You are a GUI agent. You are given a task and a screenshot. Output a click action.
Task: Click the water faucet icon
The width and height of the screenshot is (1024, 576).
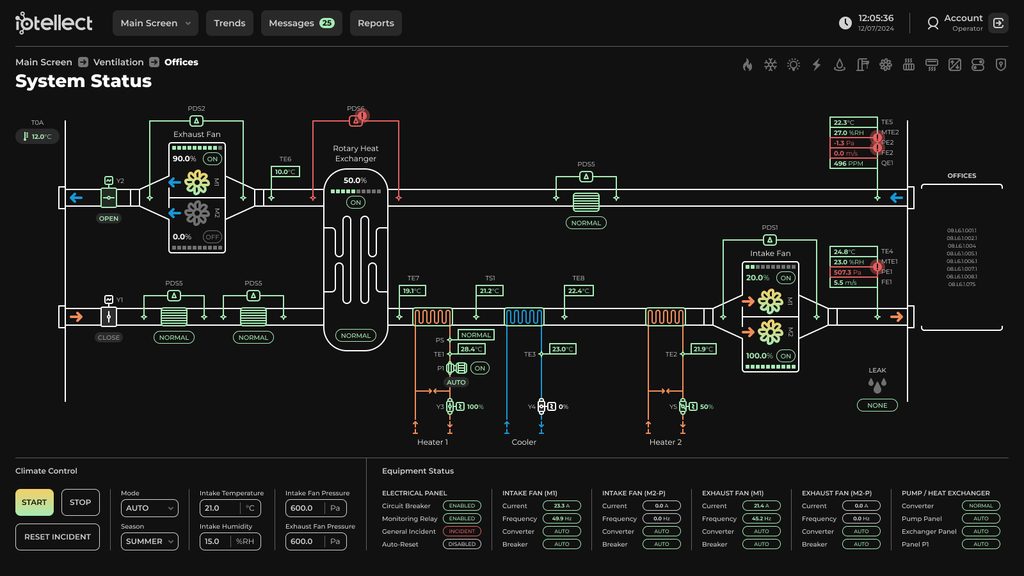pyautogui.click(x=863, y=65)
